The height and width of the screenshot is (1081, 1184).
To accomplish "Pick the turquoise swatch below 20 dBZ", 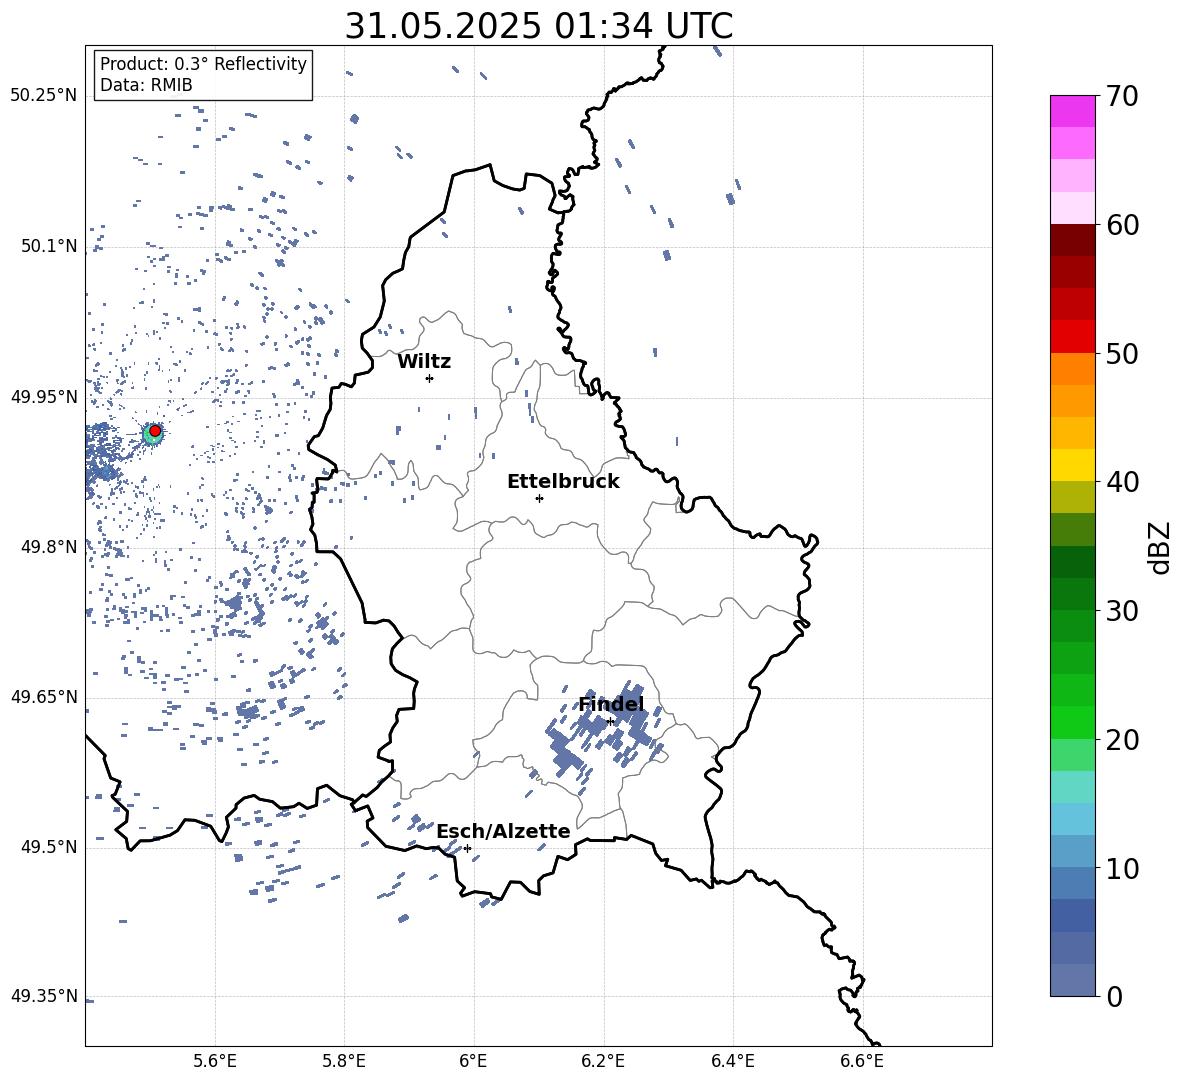I will pos(1072,787).
